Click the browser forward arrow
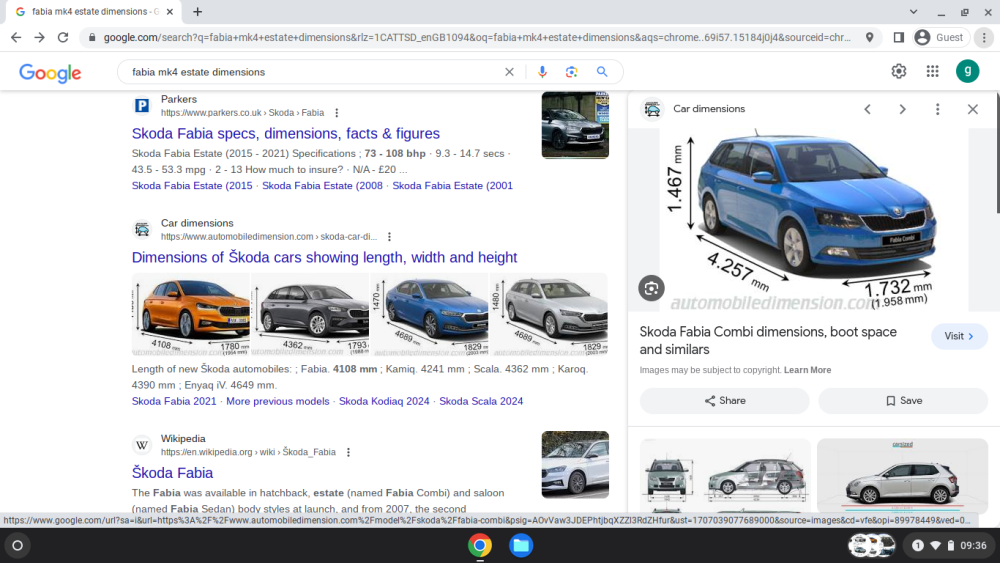The image size is (1000, 563). coord(40,38)
